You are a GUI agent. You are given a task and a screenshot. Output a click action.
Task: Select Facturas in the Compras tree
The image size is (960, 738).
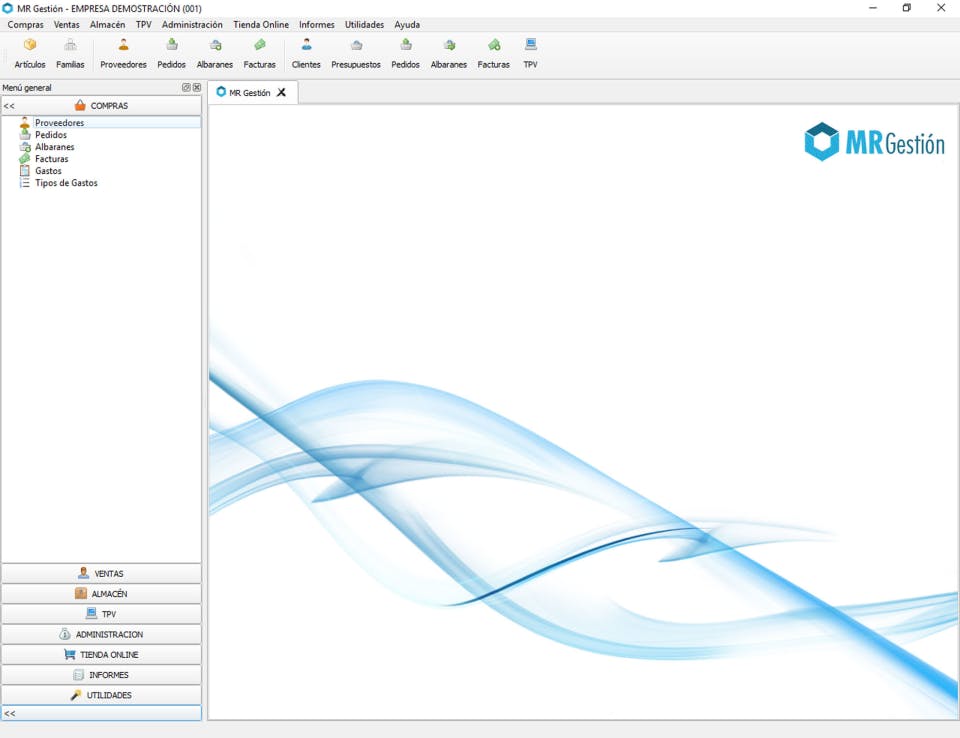click(x=51, y=159)
